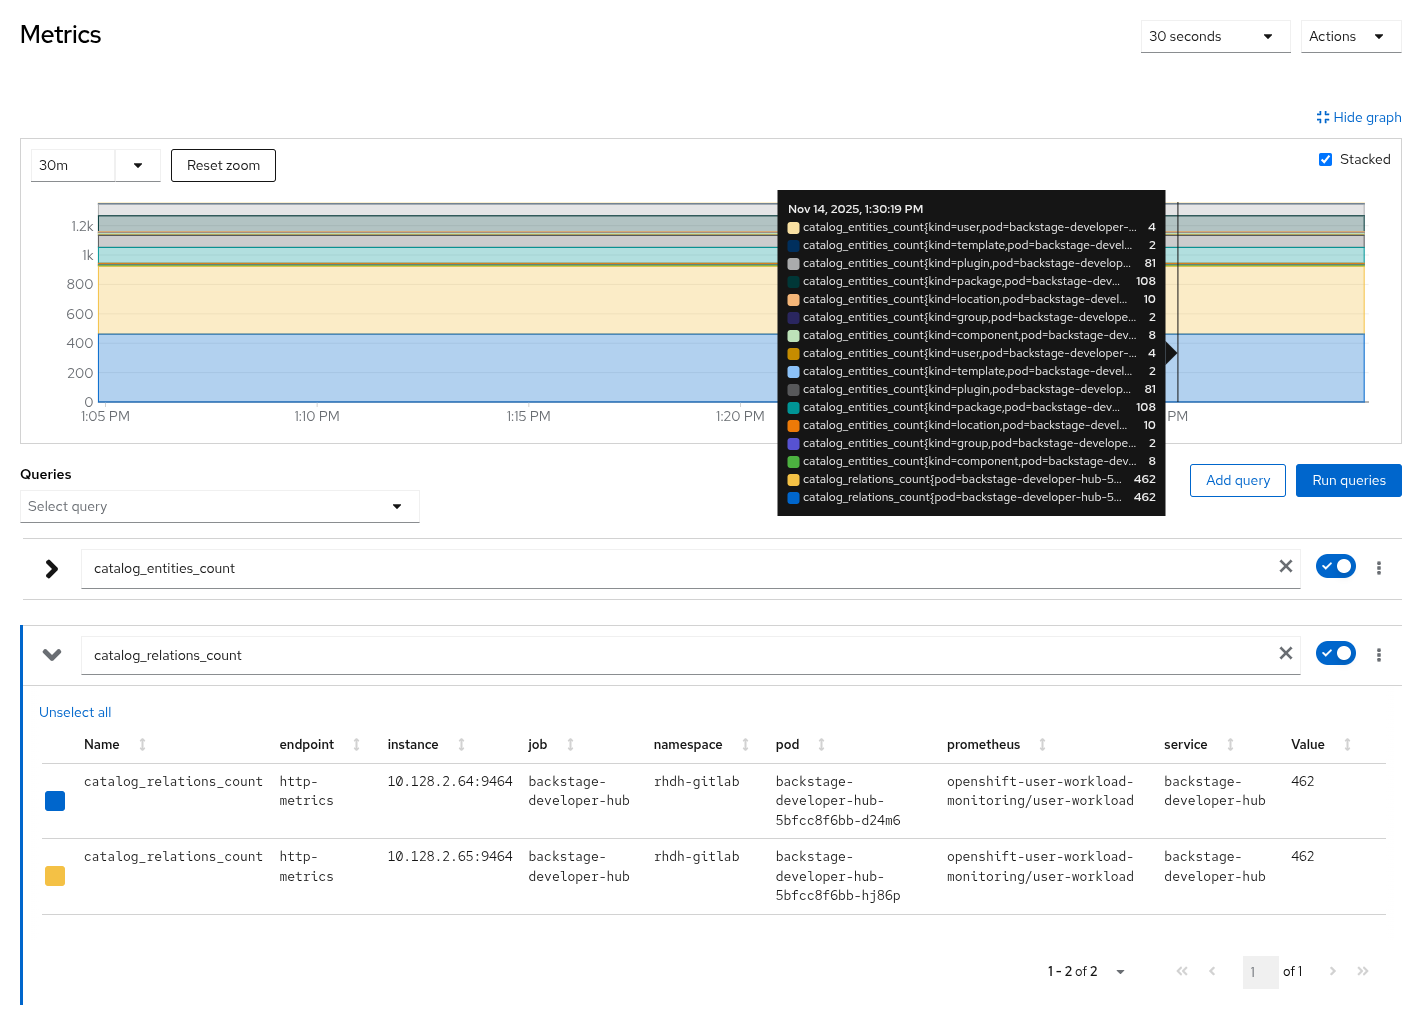
Task: Open kebab menu for catalog_relations_count query
Action: tap(1379, 655)
